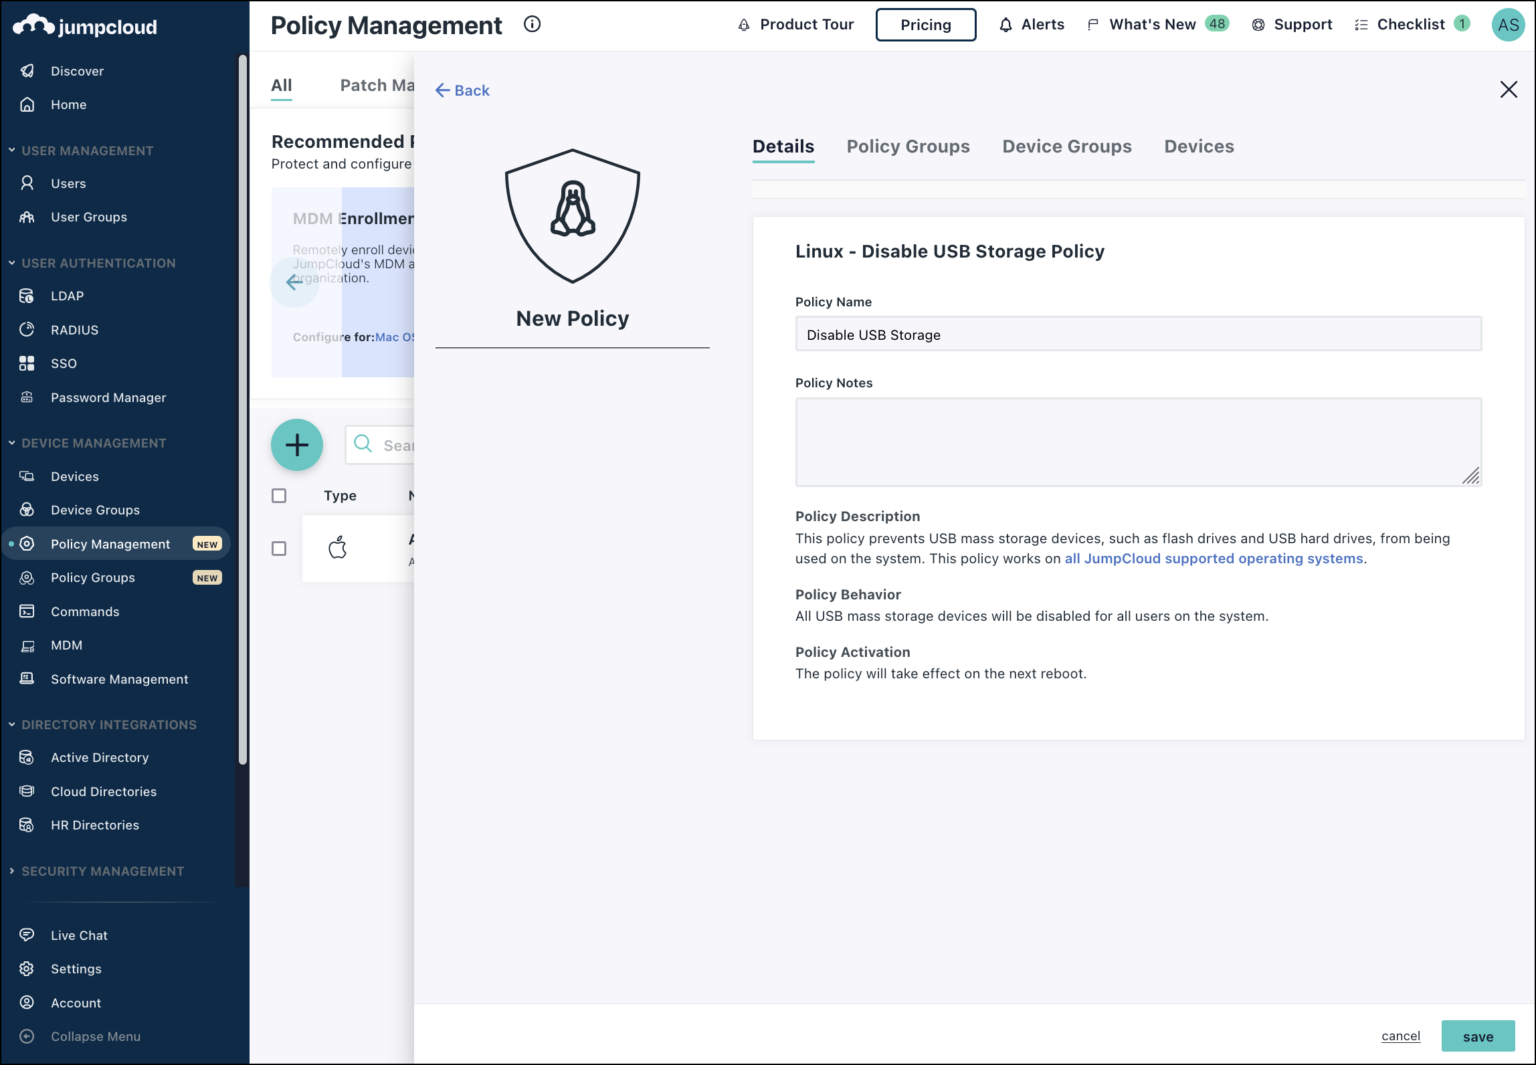Open the Alerts bell in the header
This screenshot has width=1536, height=1065.
(x=1031, y=24)
